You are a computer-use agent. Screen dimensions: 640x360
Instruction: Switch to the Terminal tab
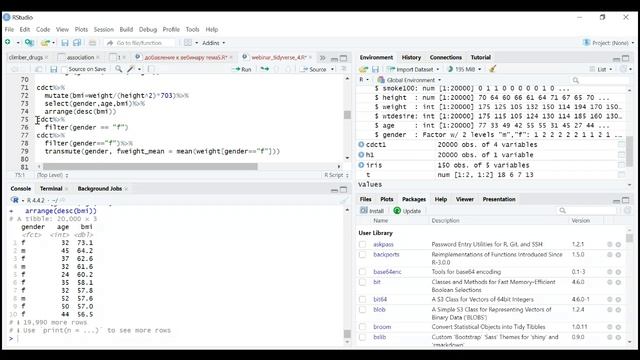51,189
